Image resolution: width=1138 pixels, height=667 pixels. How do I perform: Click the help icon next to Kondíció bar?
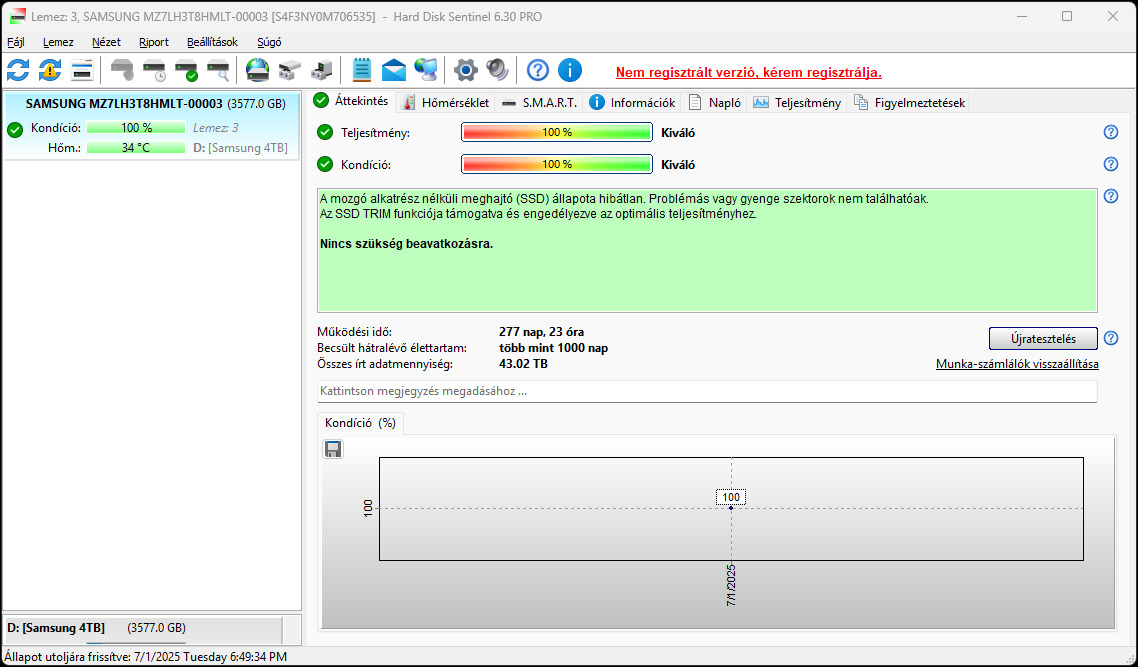(x=1110, y=164)
